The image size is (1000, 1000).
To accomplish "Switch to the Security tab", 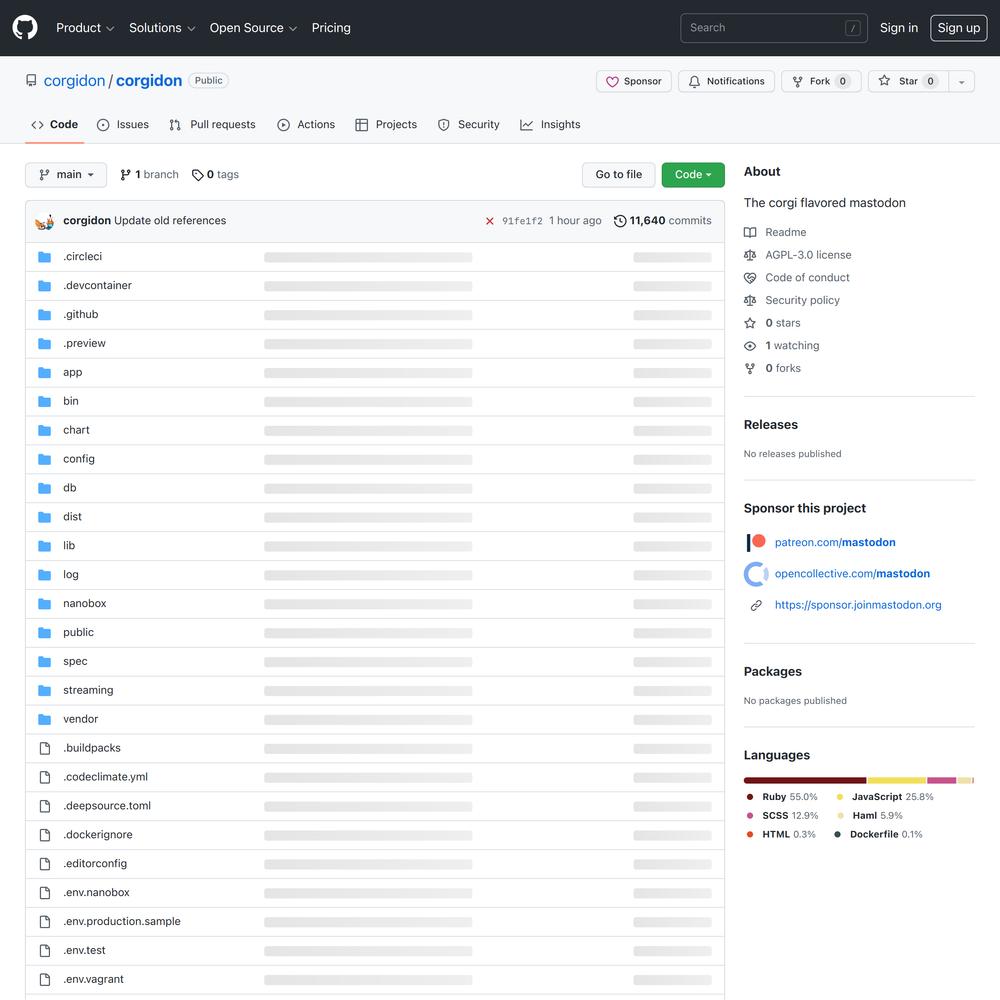I will point(469,124).
